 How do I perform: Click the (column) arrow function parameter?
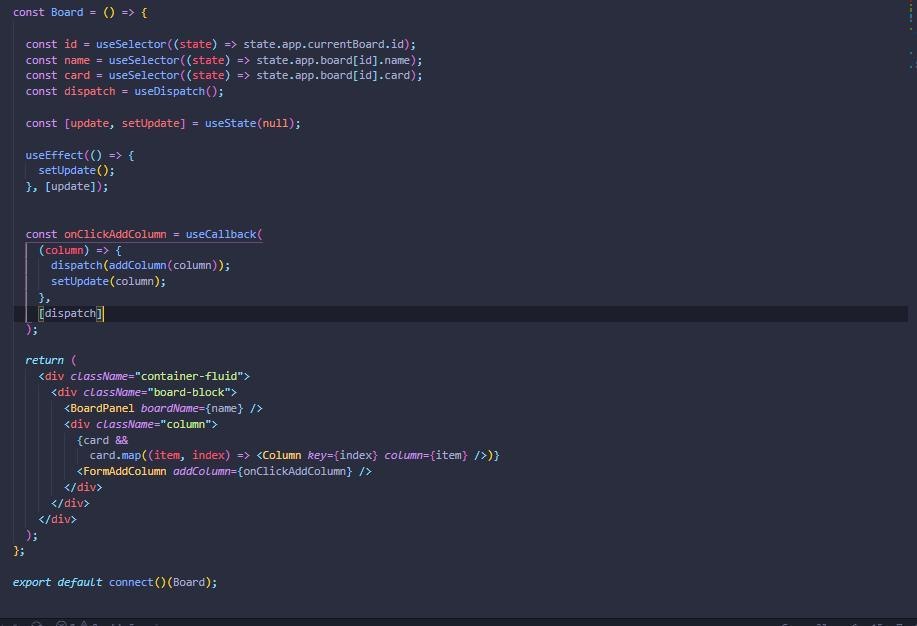pyautogui.click(x=64, y=250)
